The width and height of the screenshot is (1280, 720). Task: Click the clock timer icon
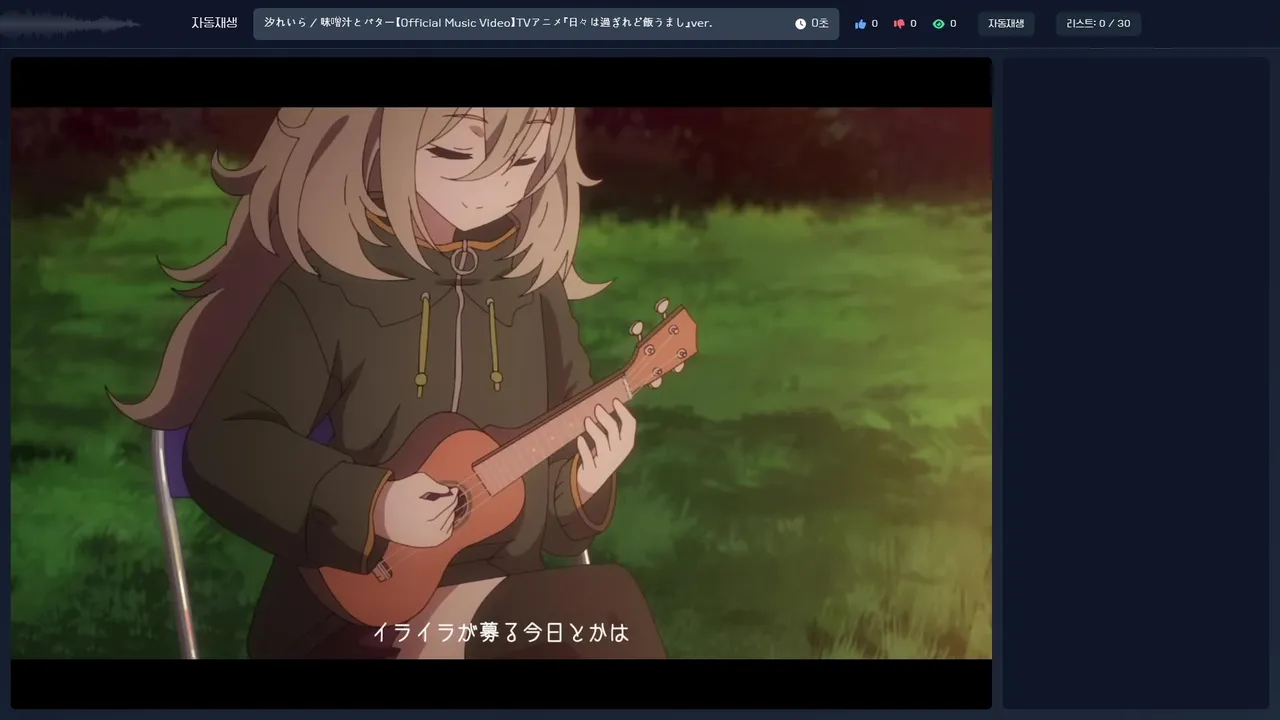tap(800, 24)
